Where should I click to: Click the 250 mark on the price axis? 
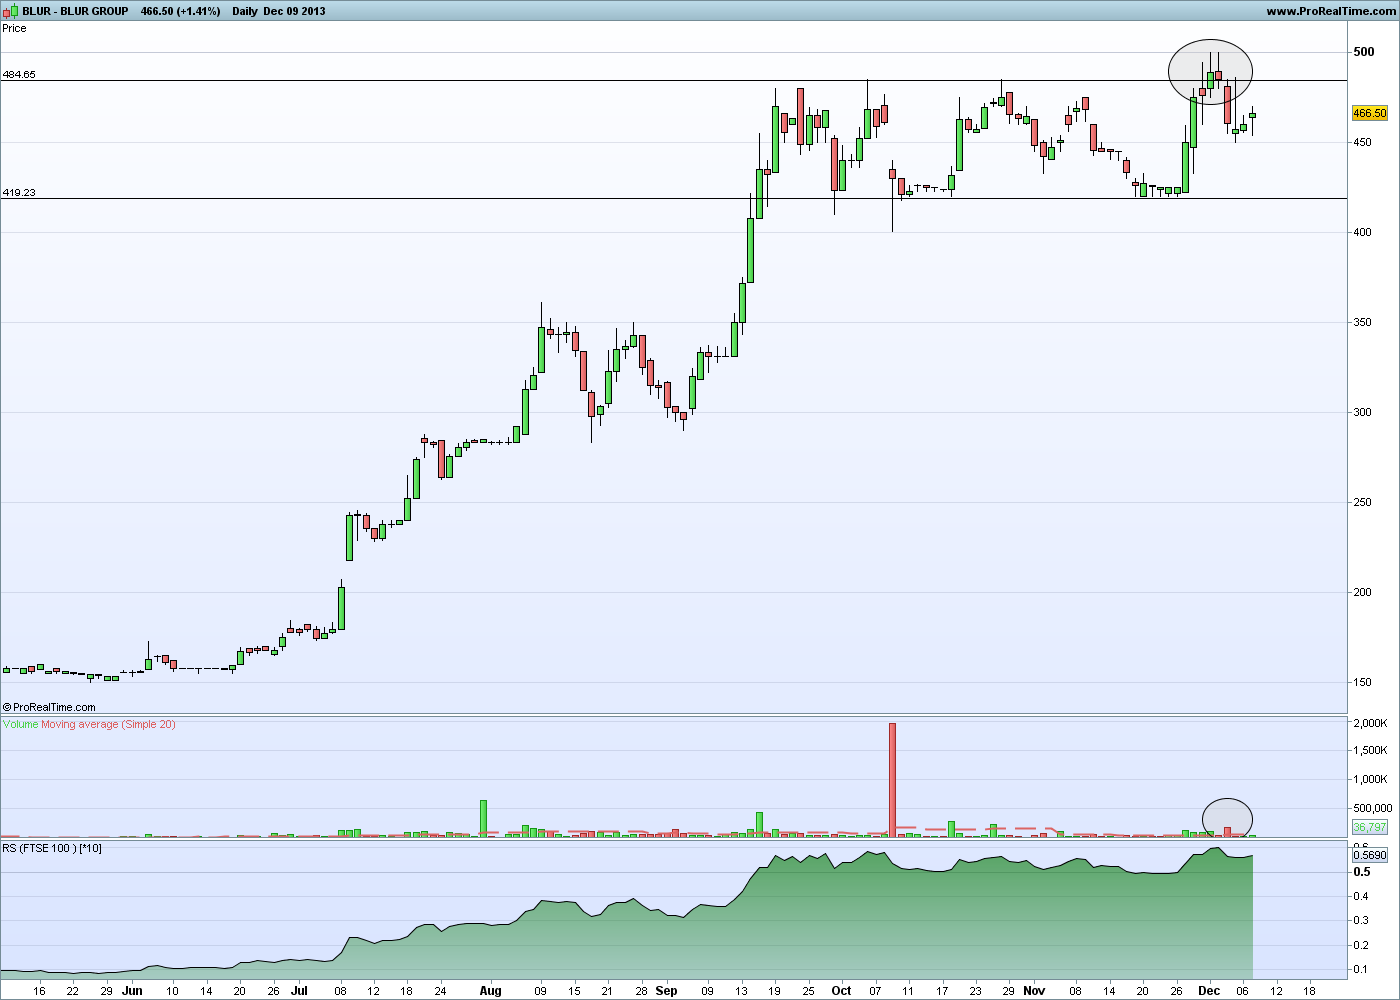pos(1363,502)
